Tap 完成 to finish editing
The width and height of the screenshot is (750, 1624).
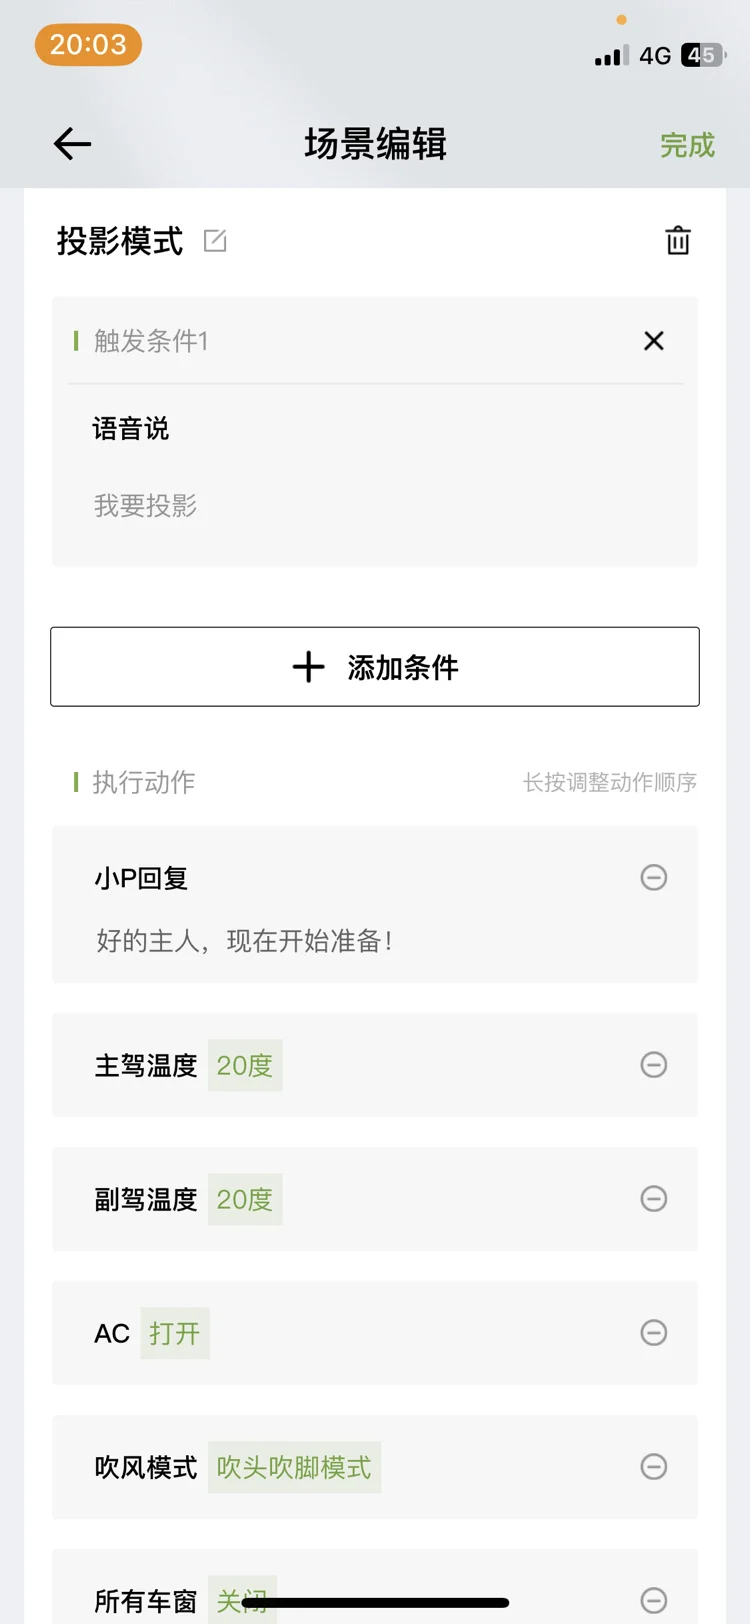pyautogui.click(x=687, y=145)
